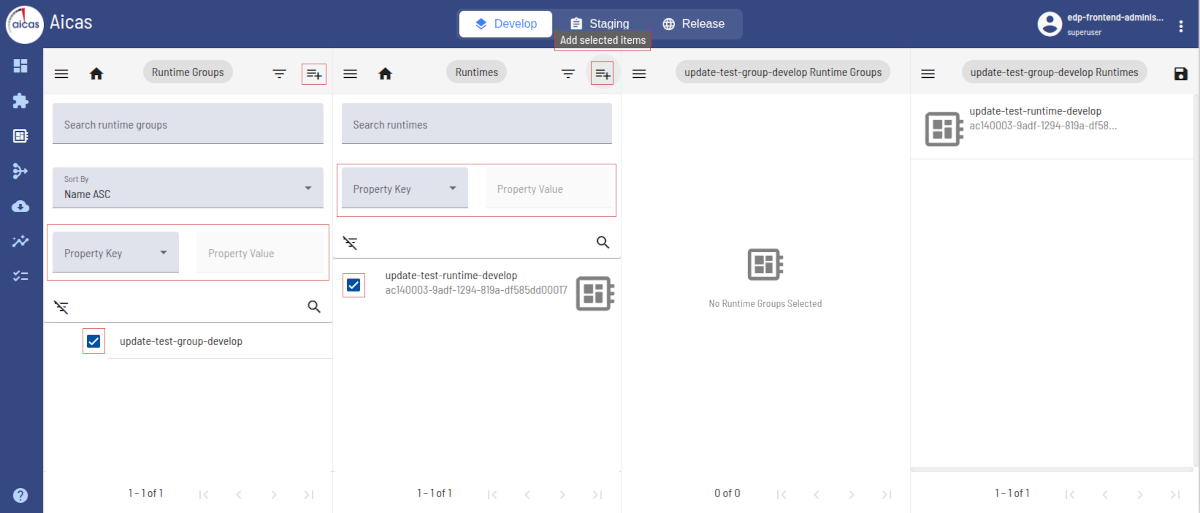The height and width of the screenshot is (513, 1200).
Task: Click the Runtime Groups chip label
Action: 187,72
